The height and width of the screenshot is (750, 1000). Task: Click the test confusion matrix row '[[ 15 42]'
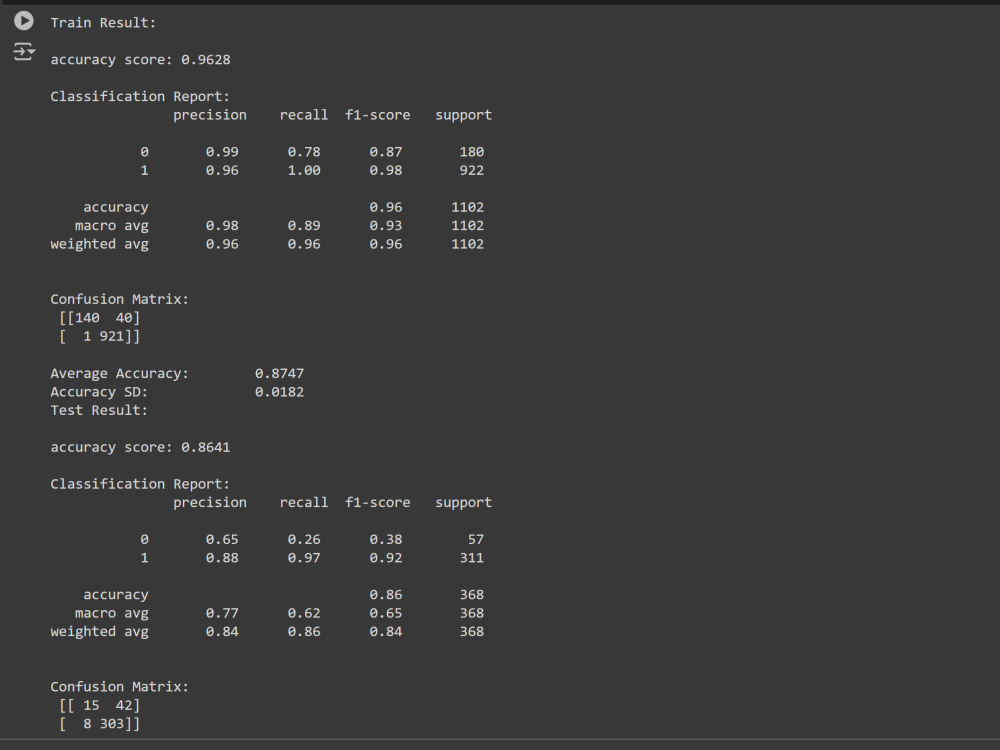(99, 705)
